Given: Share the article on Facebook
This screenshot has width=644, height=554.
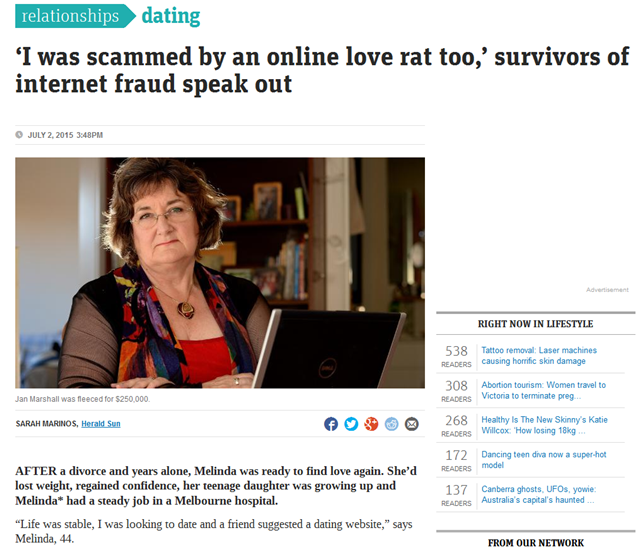Looking at the screenshot, I should coord(331,423).
